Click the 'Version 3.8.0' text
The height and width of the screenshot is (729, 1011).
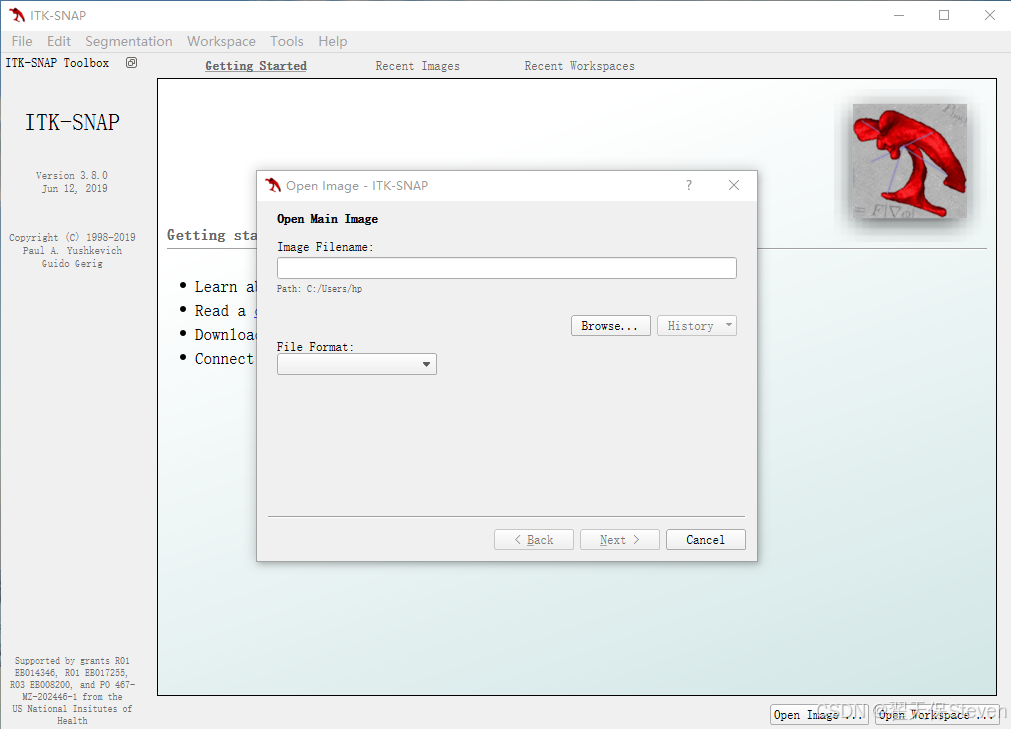tap(72, 175)
